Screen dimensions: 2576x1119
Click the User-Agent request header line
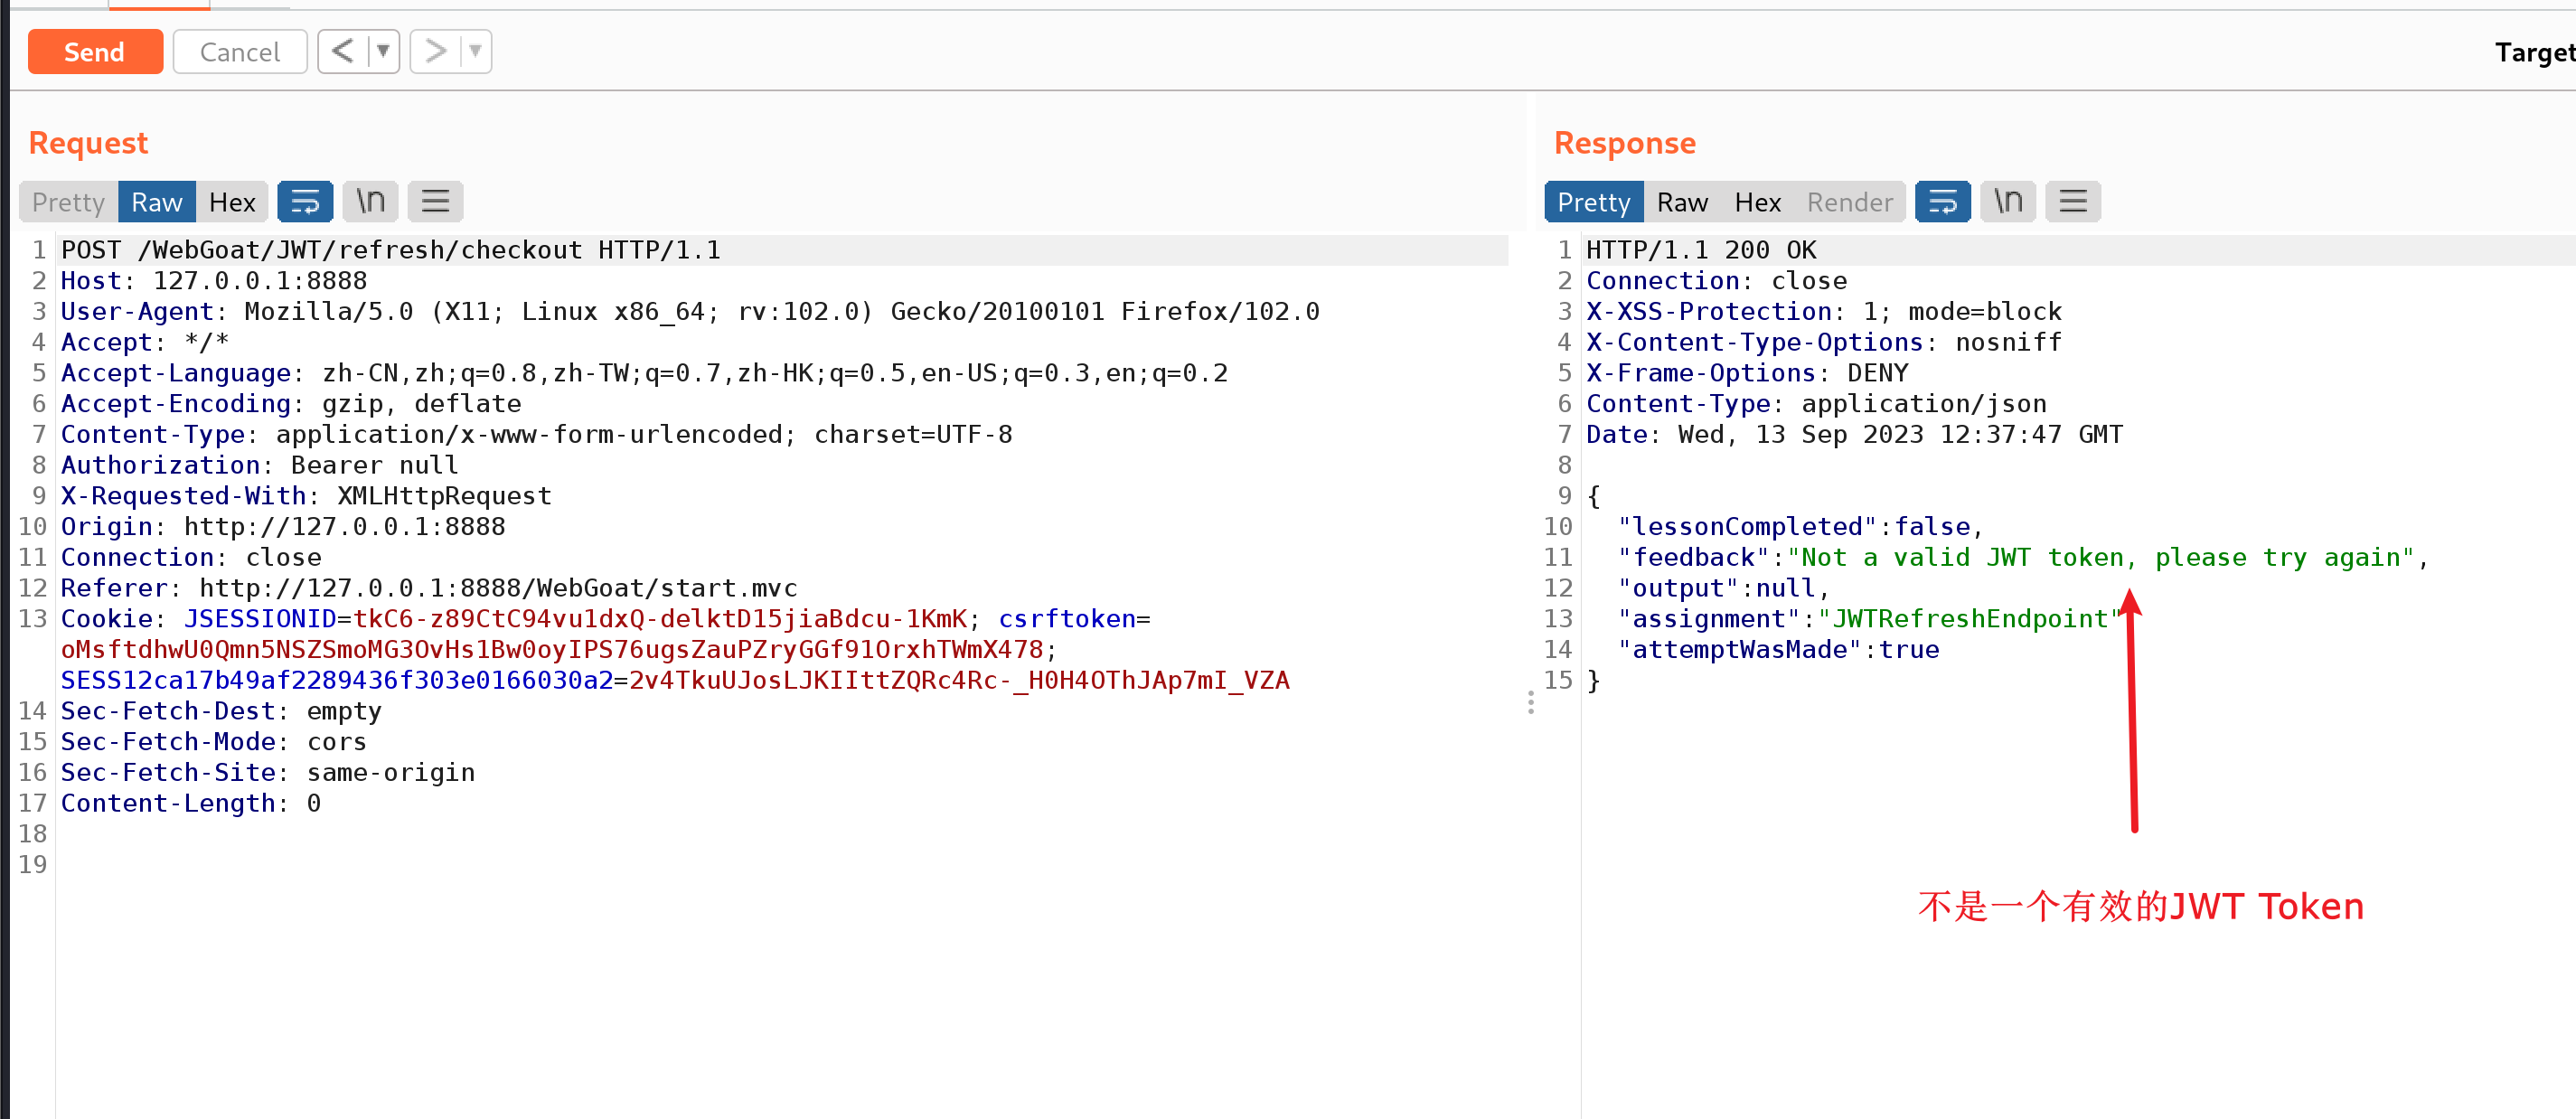pyautogui.click(x=690, y=312)
